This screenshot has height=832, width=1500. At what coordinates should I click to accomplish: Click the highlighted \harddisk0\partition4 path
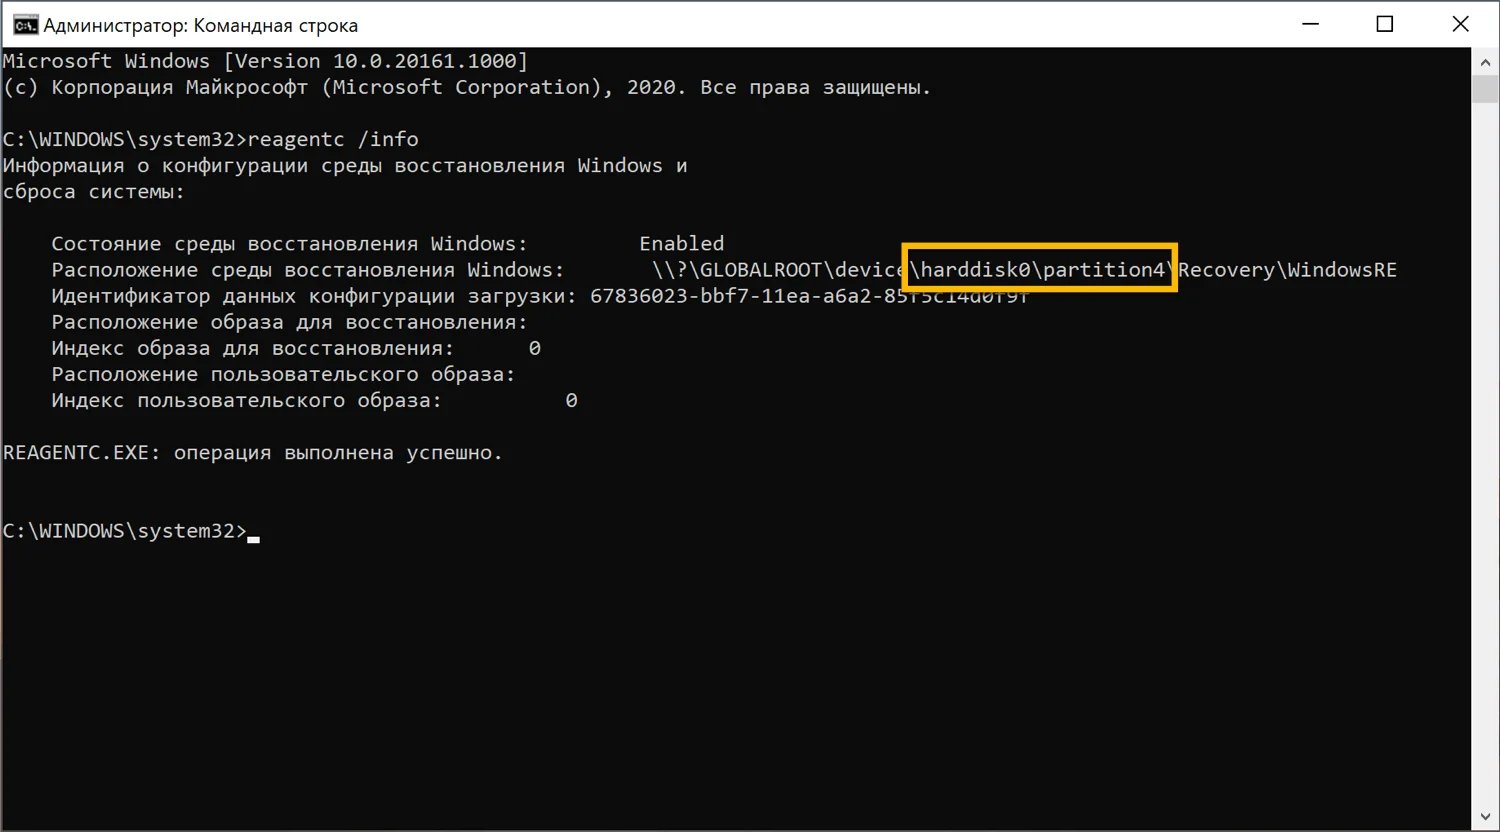click(x=1040, y=269)
